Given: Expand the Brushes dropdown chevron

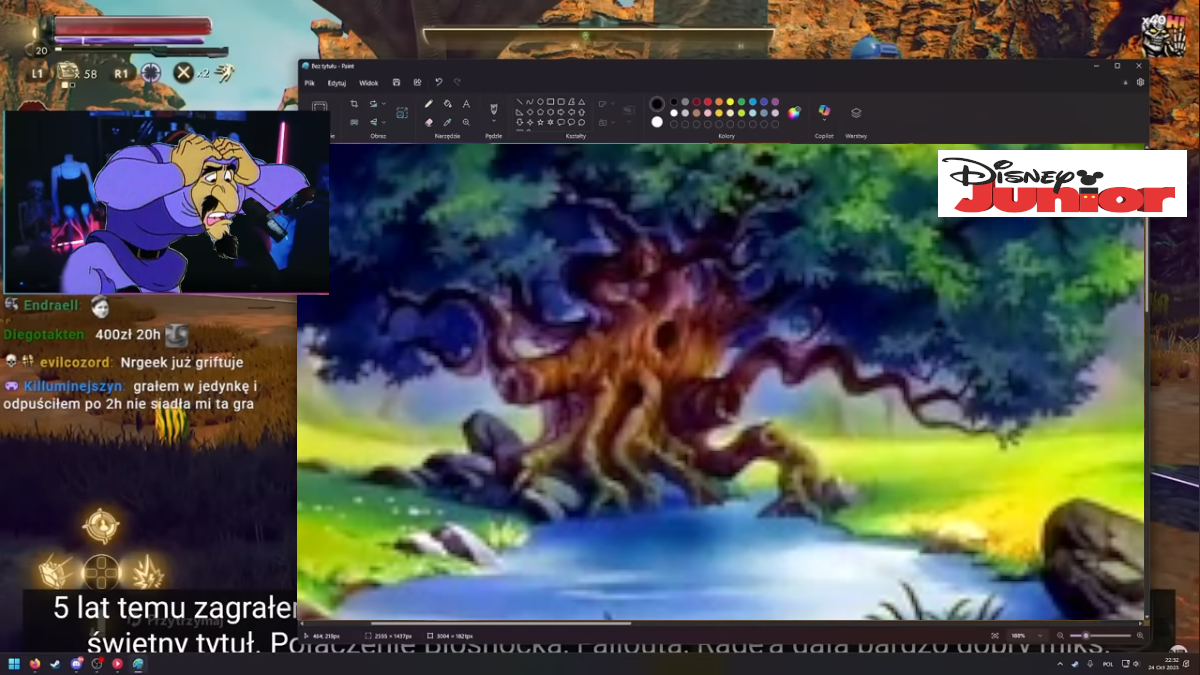Looking at the screenshot, I should click(x=494, y=120).
